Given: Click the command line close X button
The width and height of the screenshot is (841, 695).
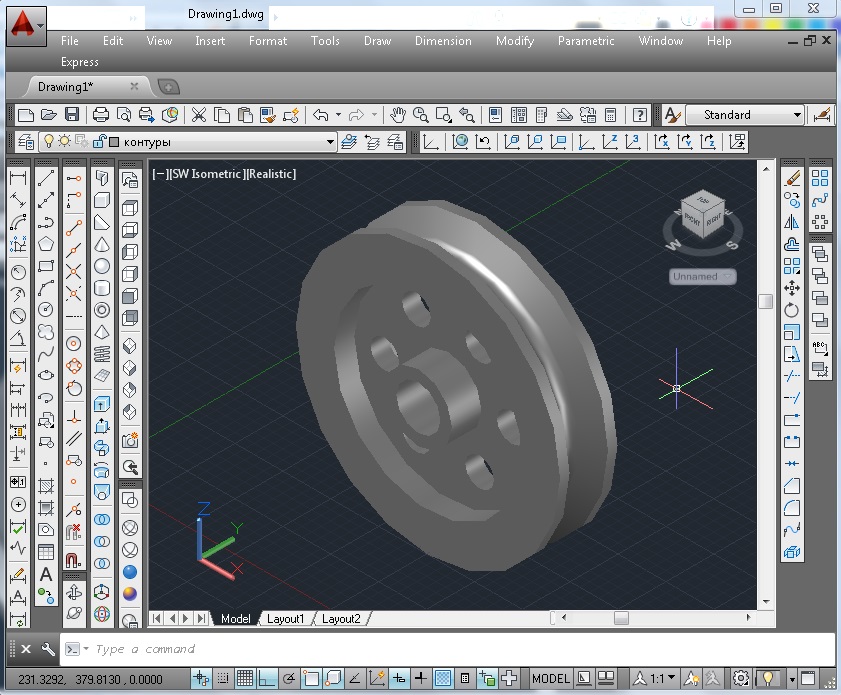Looking at the screenshot, I should click(x=25, y=649).
